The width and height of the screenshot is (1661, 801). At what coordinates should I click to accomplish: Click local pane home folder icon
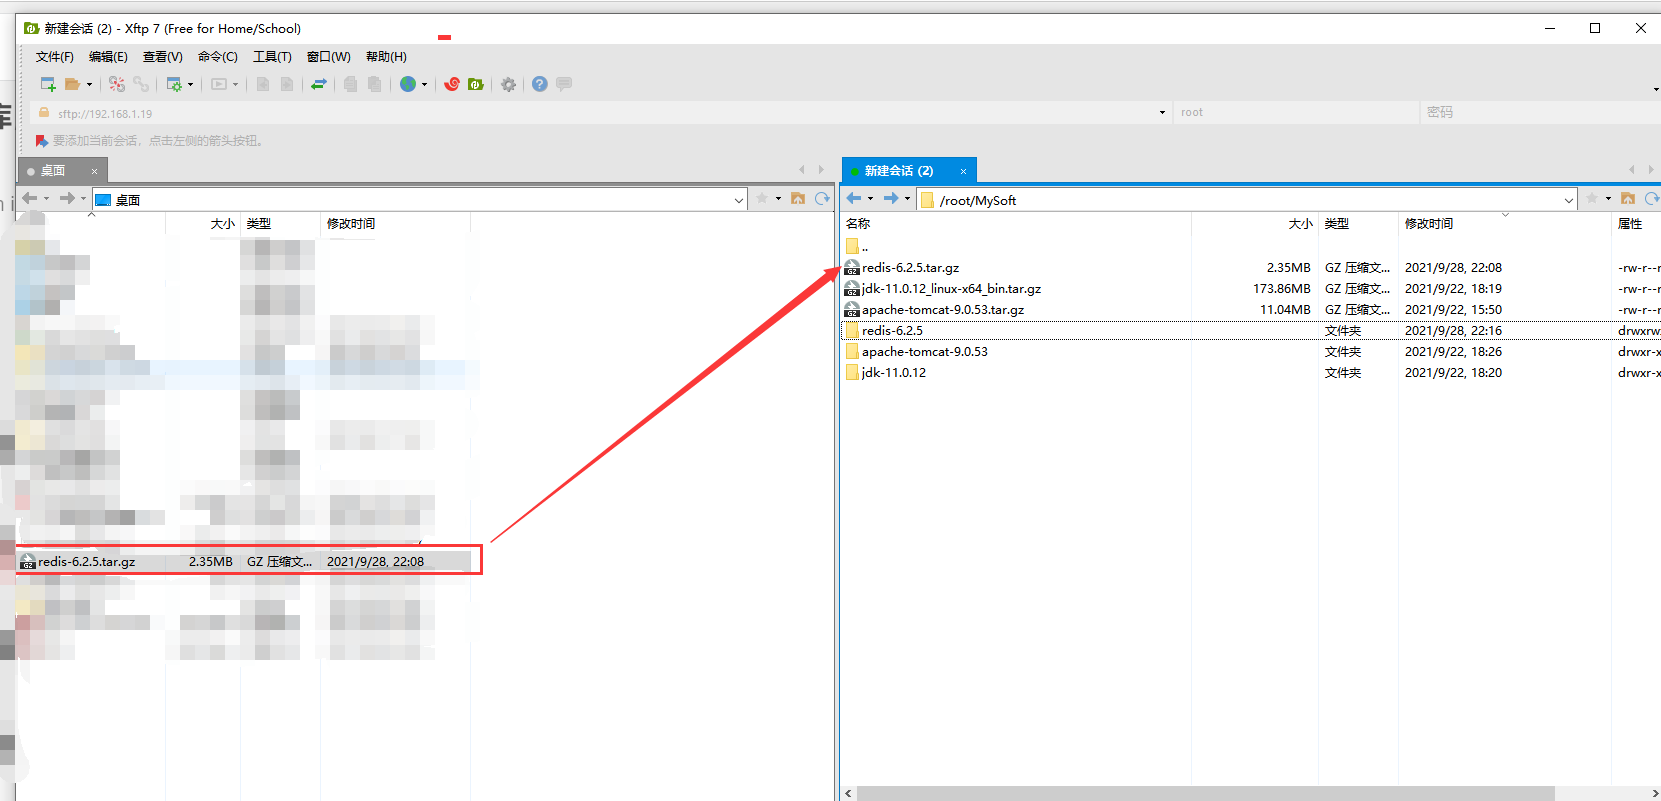[x=798, y=199]
